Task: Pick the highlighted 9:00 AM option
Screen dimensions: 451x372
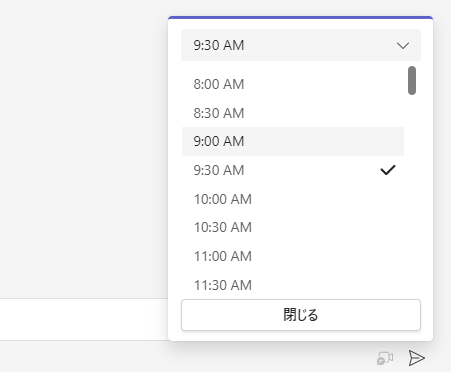Action: [x=293, y=141]
